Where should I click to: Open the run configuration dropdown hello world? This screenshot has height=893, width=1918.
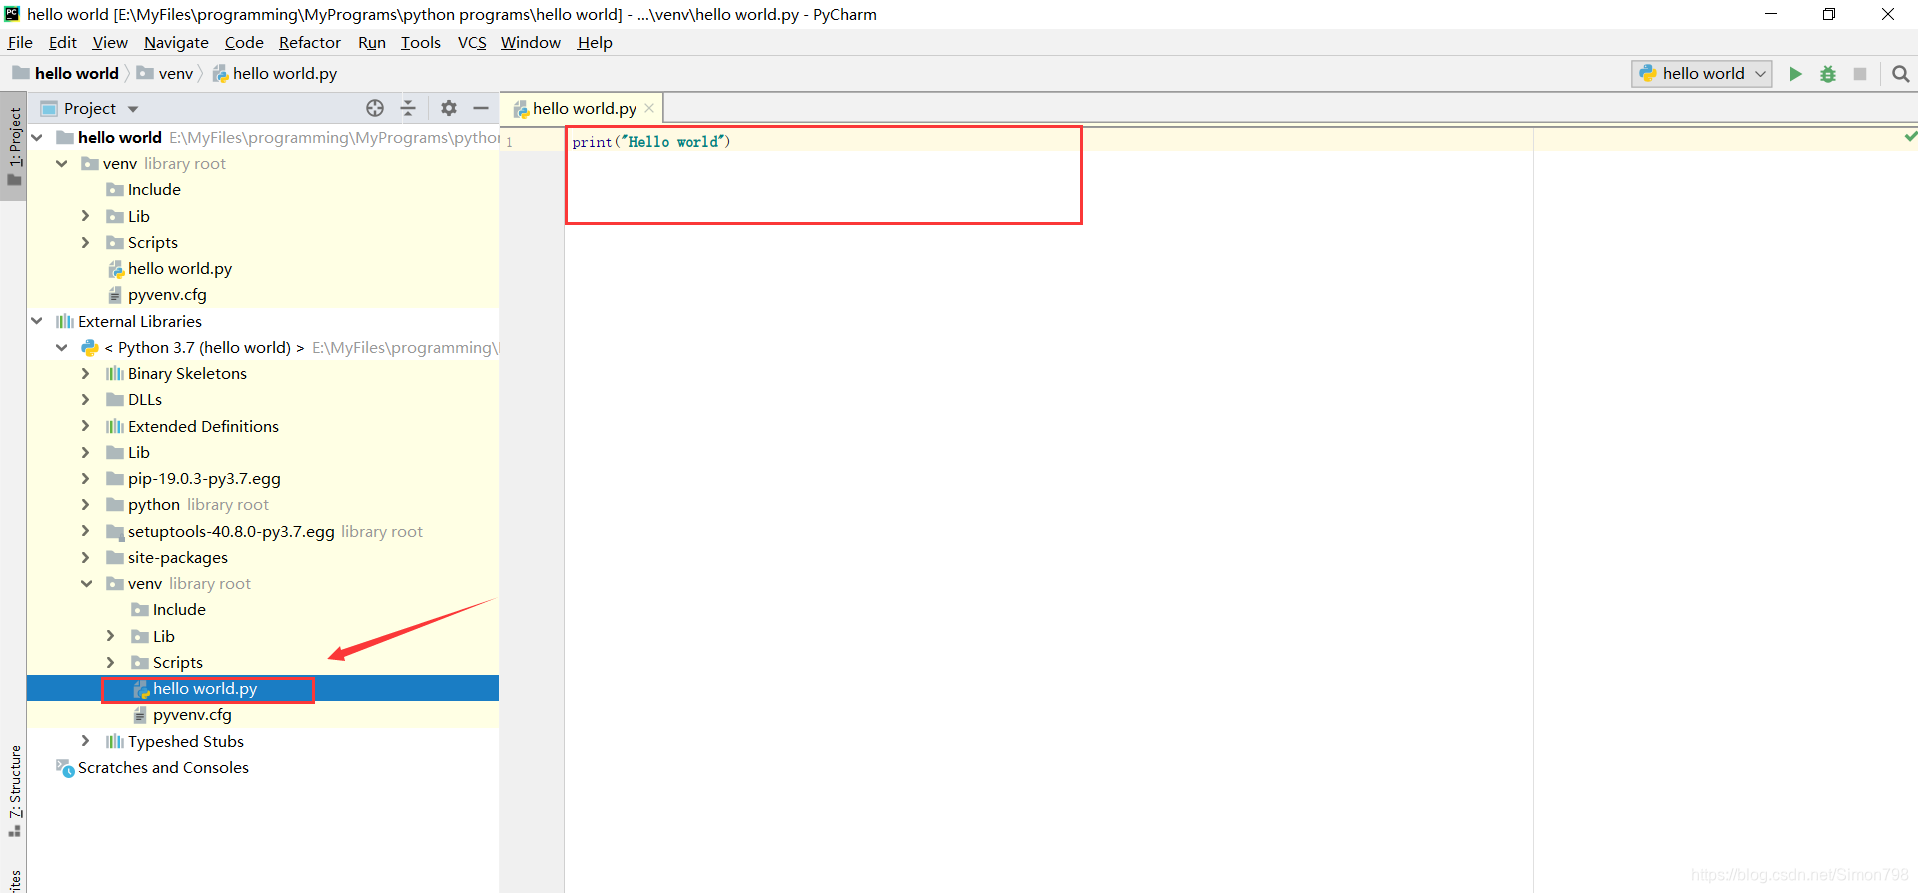1702,74
